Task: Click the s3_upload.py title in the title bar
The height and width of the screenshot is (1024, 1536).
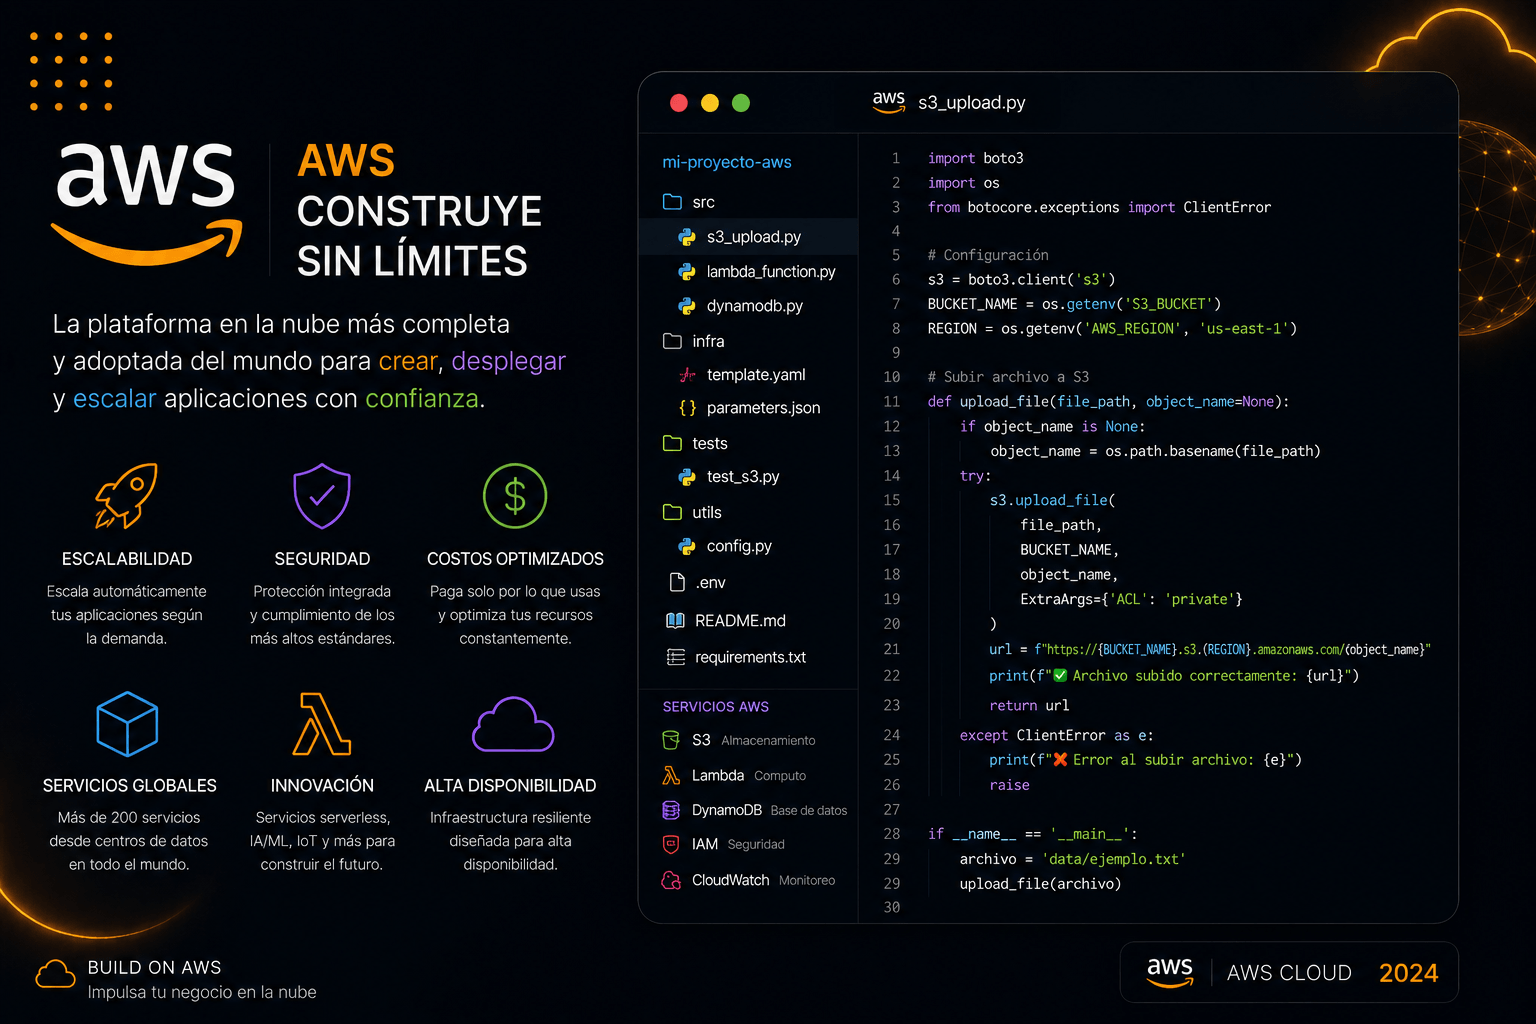Action: point(972,102)
